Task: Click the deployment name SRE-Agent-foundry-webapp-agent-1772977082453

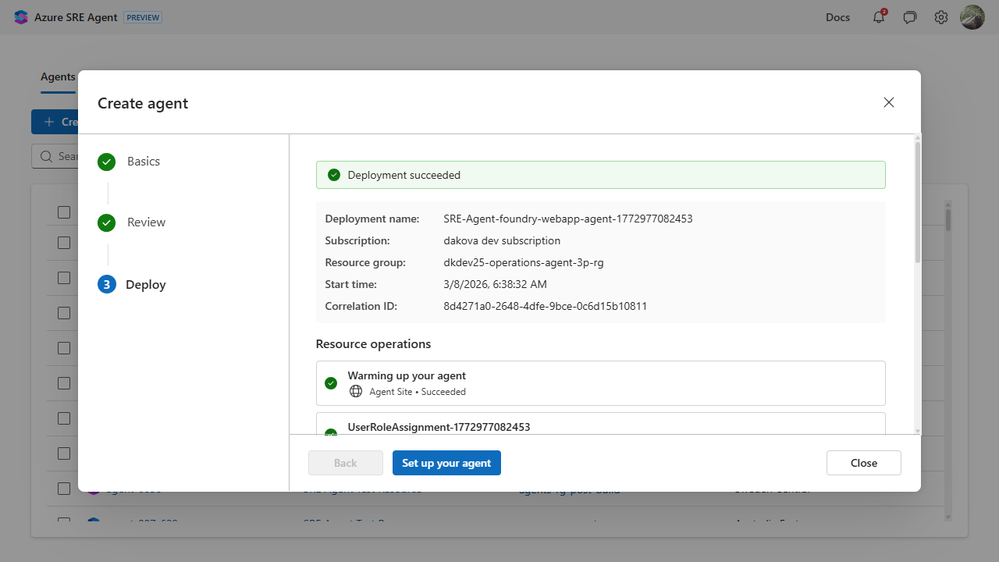Action: click(568, 219)
